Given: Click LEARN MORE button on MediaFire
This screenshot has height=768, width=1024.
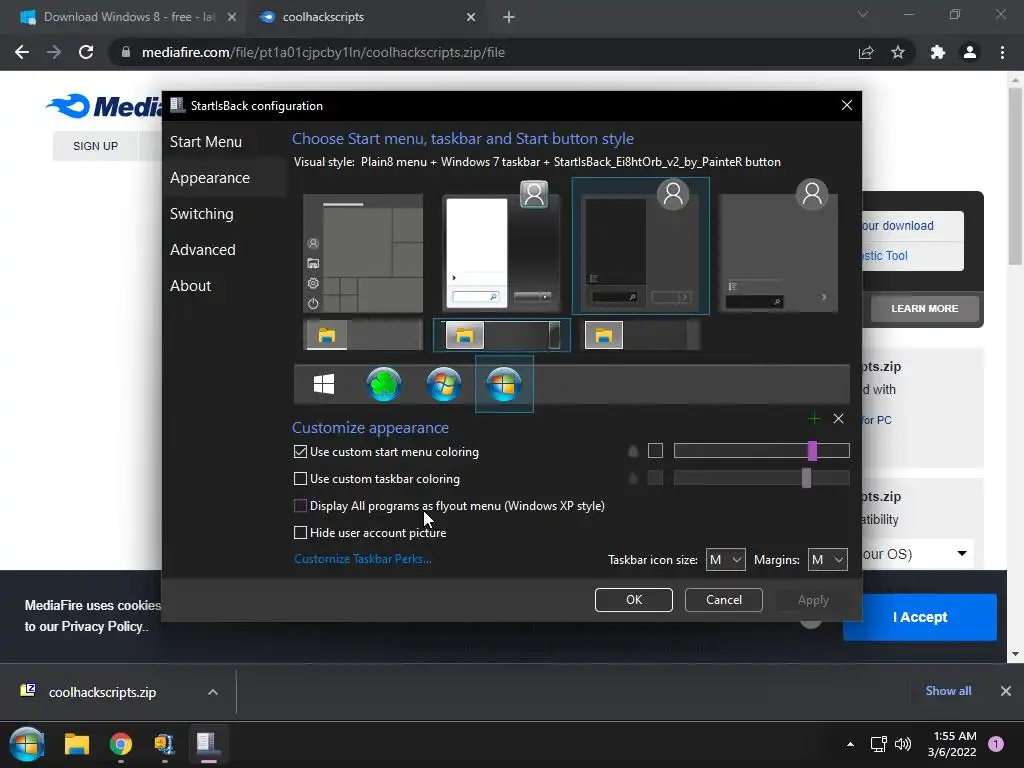Looking at the screenshot, I should 925,308.
